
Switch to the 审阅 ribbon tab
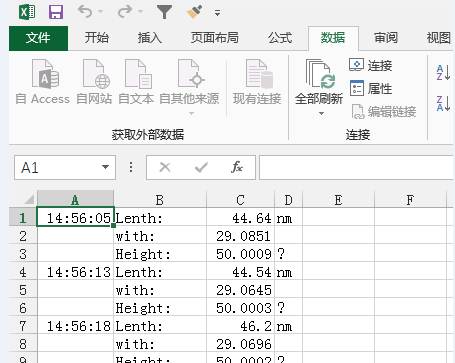[386, 38]
